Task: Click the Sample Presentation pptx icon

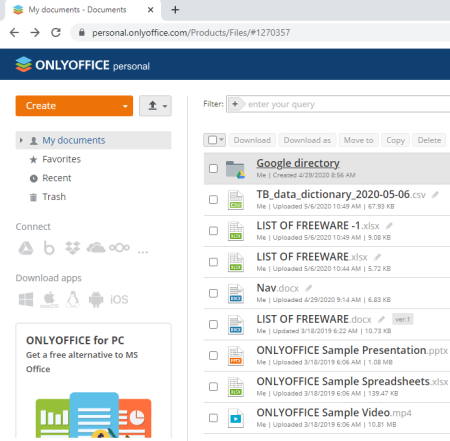Action: [x=236, y=356]
